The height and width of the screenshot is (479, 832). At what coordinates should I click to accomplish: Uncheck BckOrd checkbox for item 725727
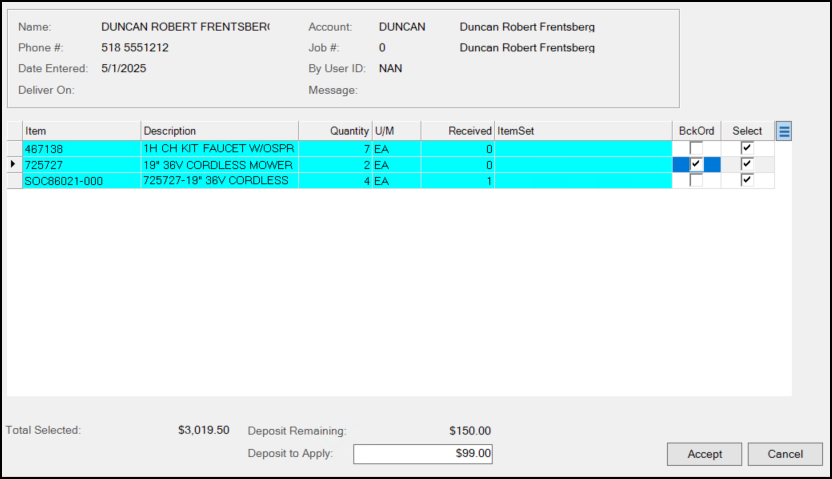pyautogui.click(x=696, y=164)
